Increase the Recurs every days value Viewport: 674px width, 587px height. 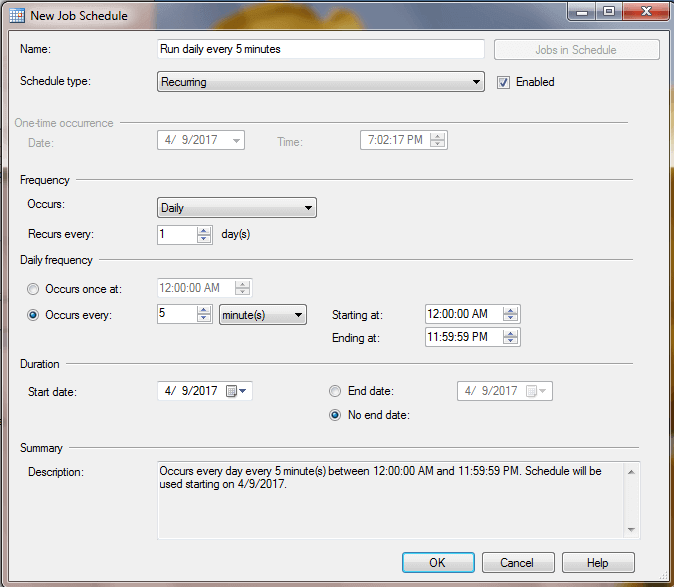click(x=204, y=231)
